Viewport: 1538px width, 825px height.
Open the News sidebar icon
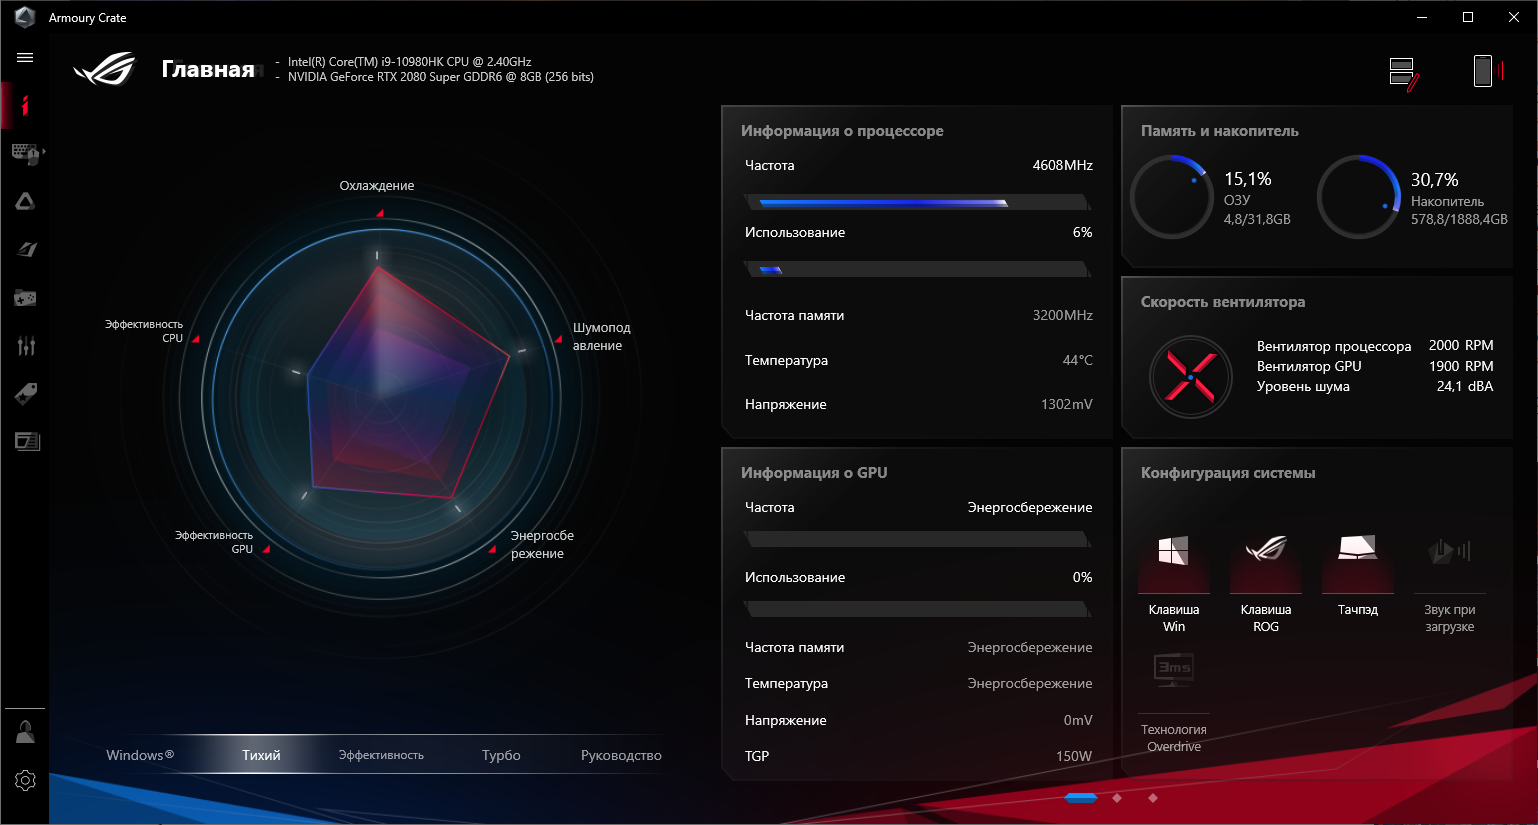coord(27,441)
